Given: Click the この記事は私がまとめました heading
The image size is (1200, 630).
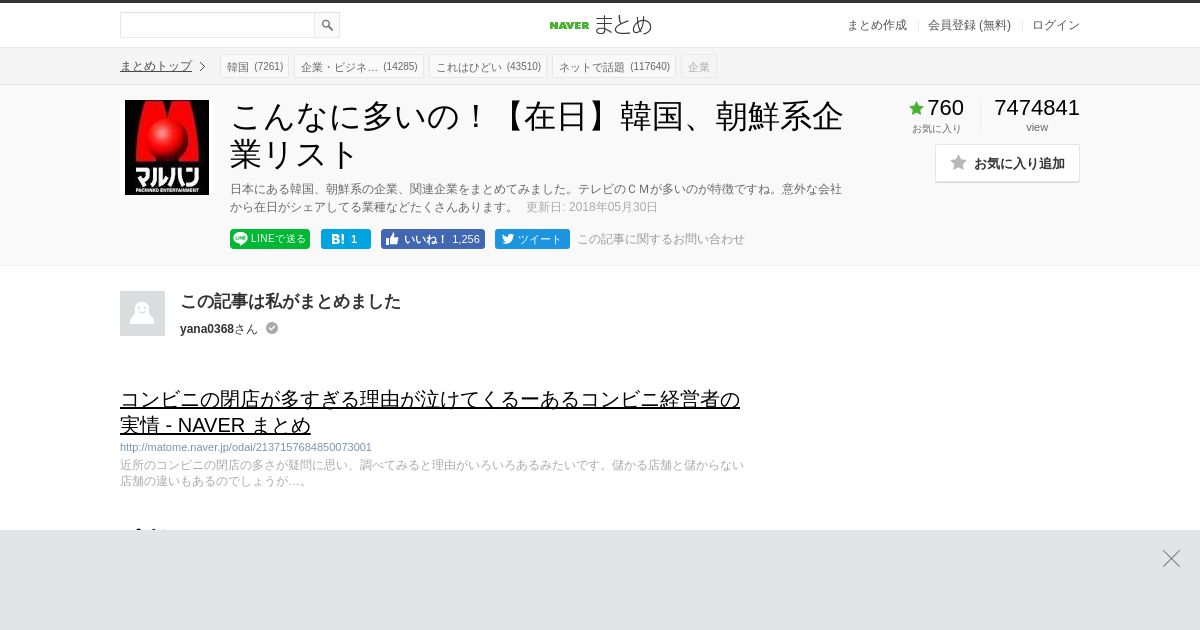Looking at the screenshot, I should pyautogui.click(x=290, y=301).
